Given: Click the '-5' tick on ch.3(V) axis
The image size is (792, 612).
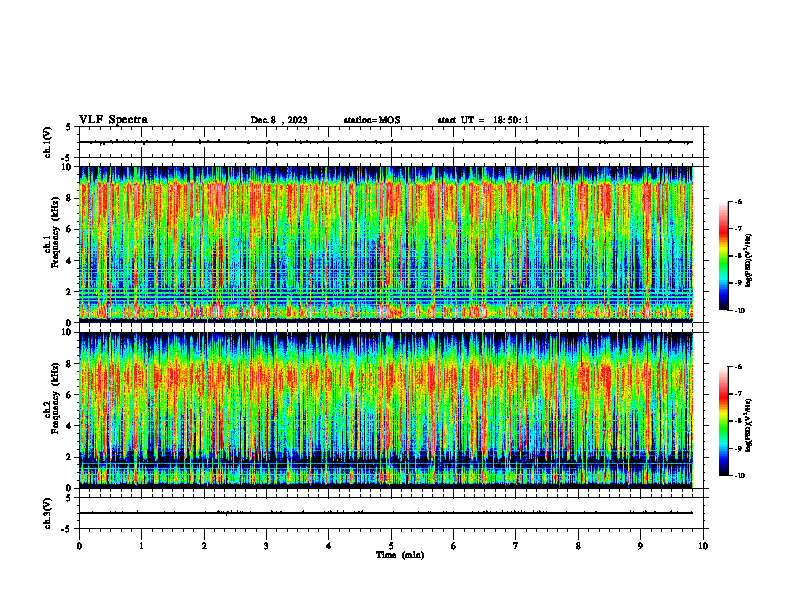Looking at the screenshot, I should pos(67,529).
